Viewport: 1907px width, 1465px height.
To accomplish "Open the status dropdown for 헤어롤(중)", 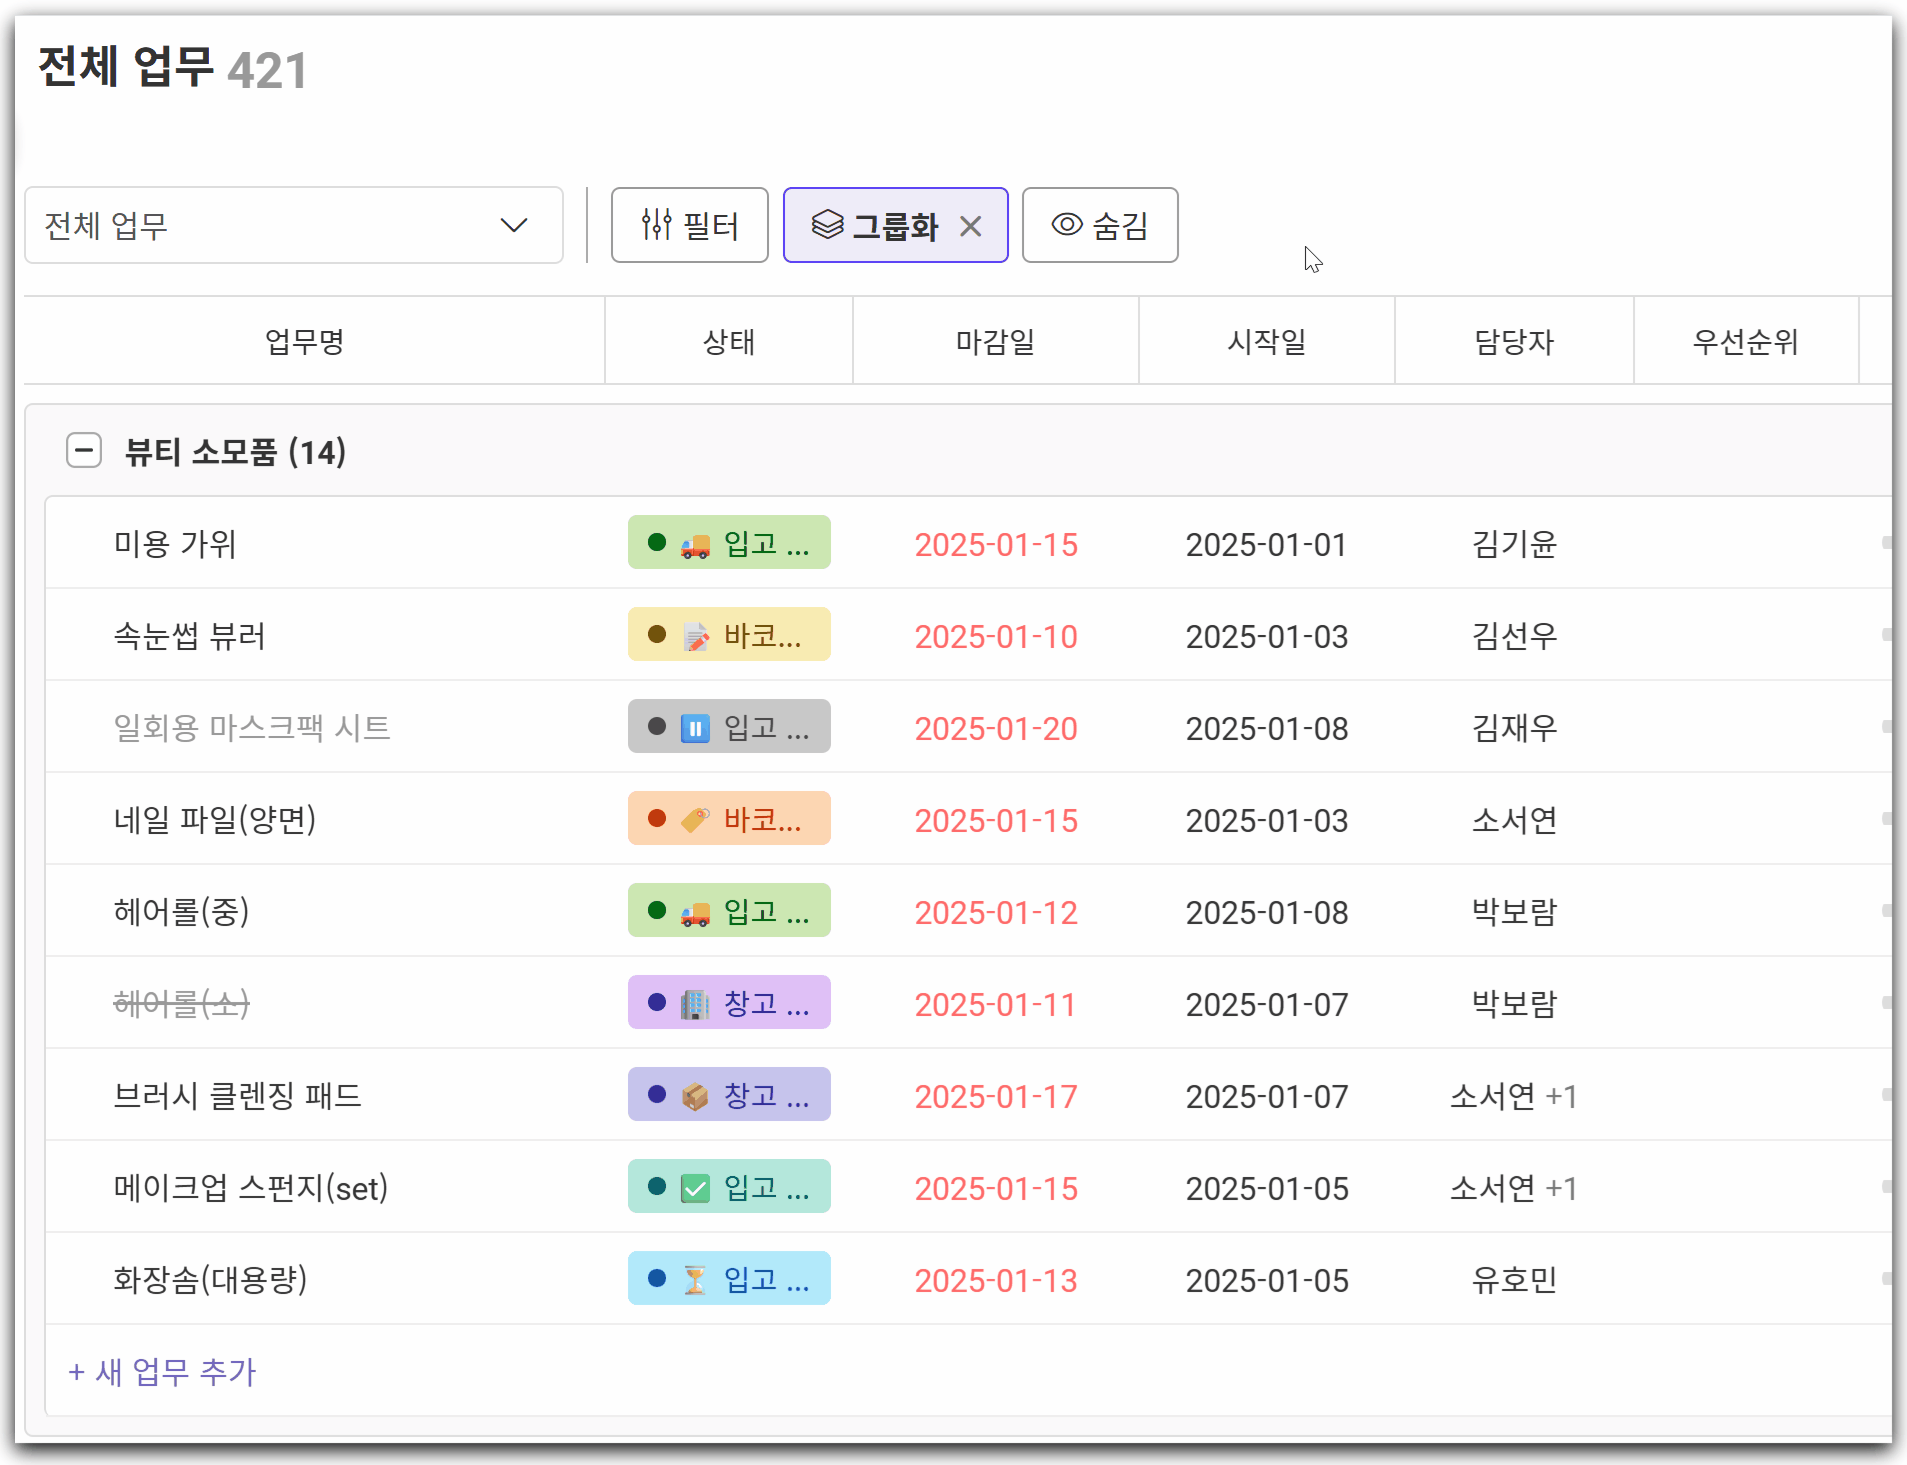I will click(x=729, y=911).
